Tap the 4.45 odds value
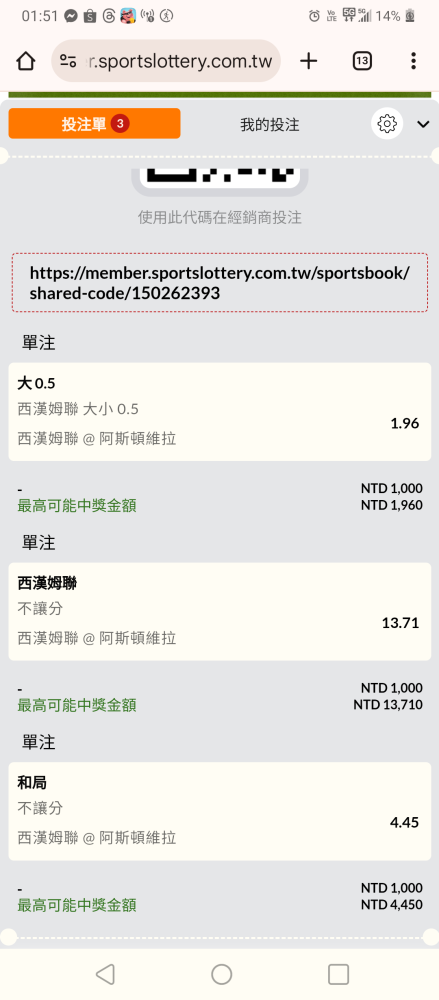Viewport: 439px width, 1000px height. pos(405,823)
